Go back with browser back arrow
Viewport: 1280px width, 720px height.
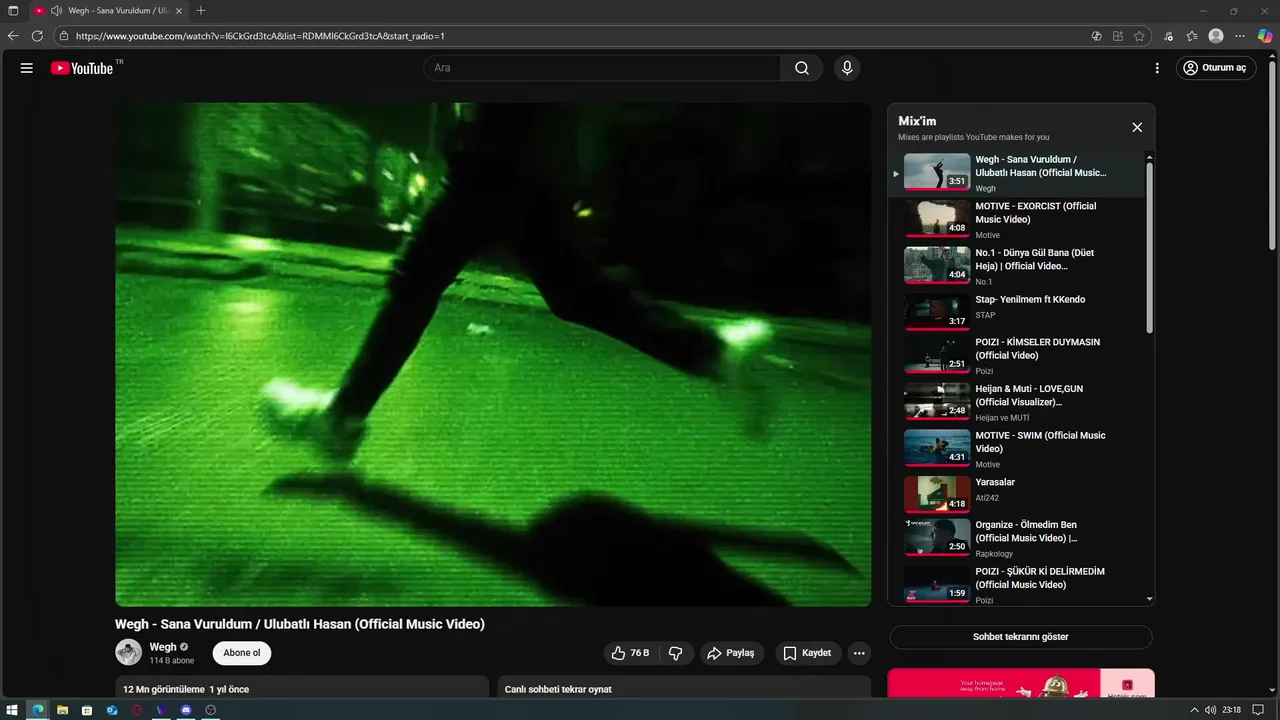(13, 36)
